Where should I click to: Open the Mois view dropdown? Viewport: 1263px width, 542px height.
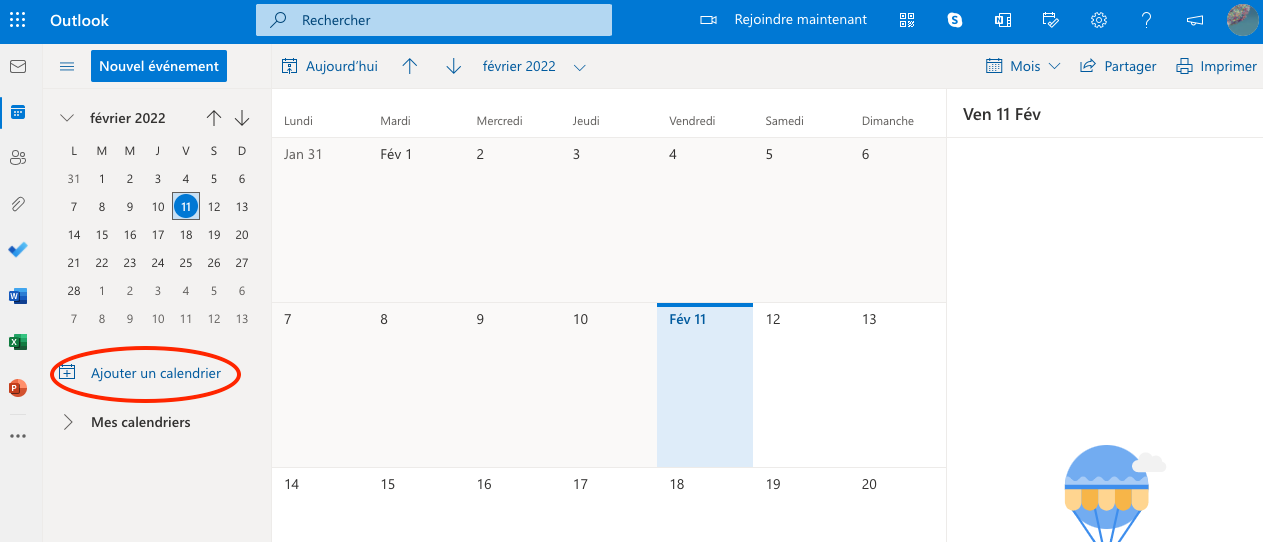[1023, 67]
